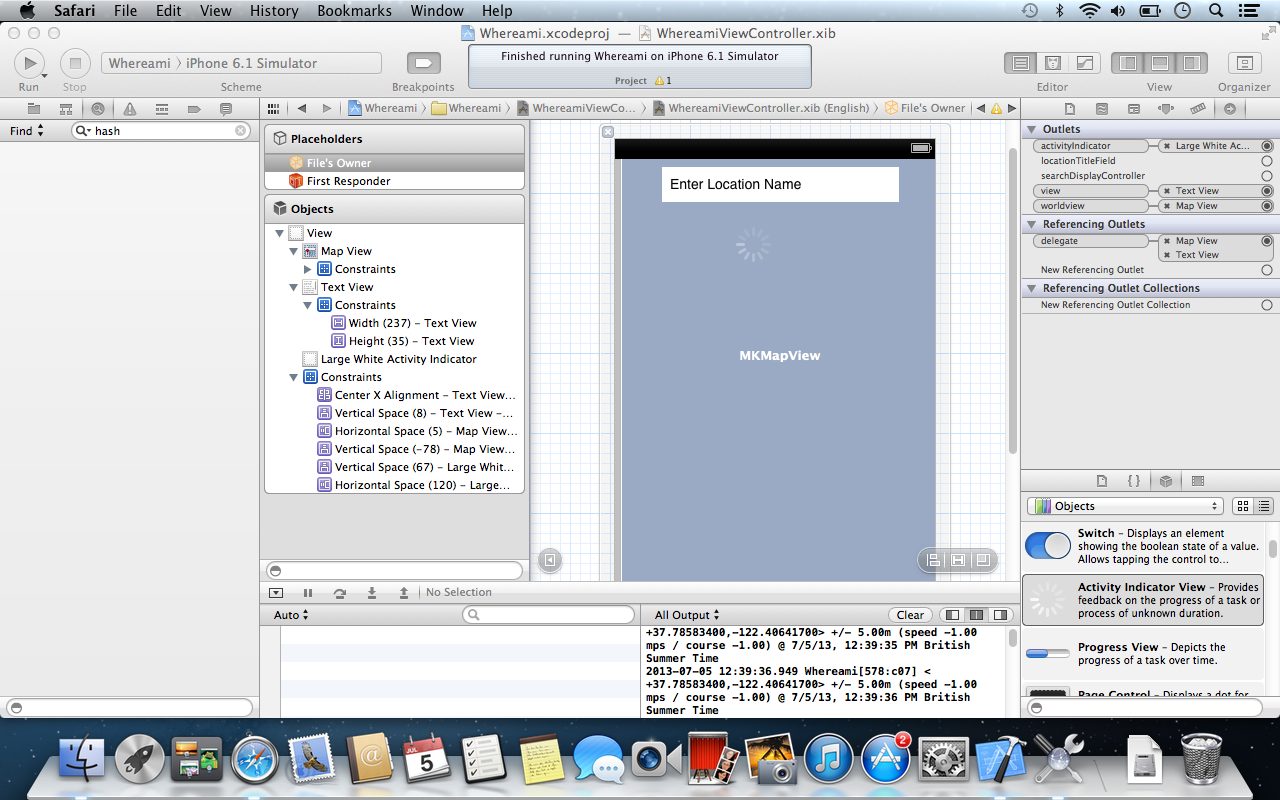Open the Auto variables scope popup
1280x800 pixels.
pos(291,615)
